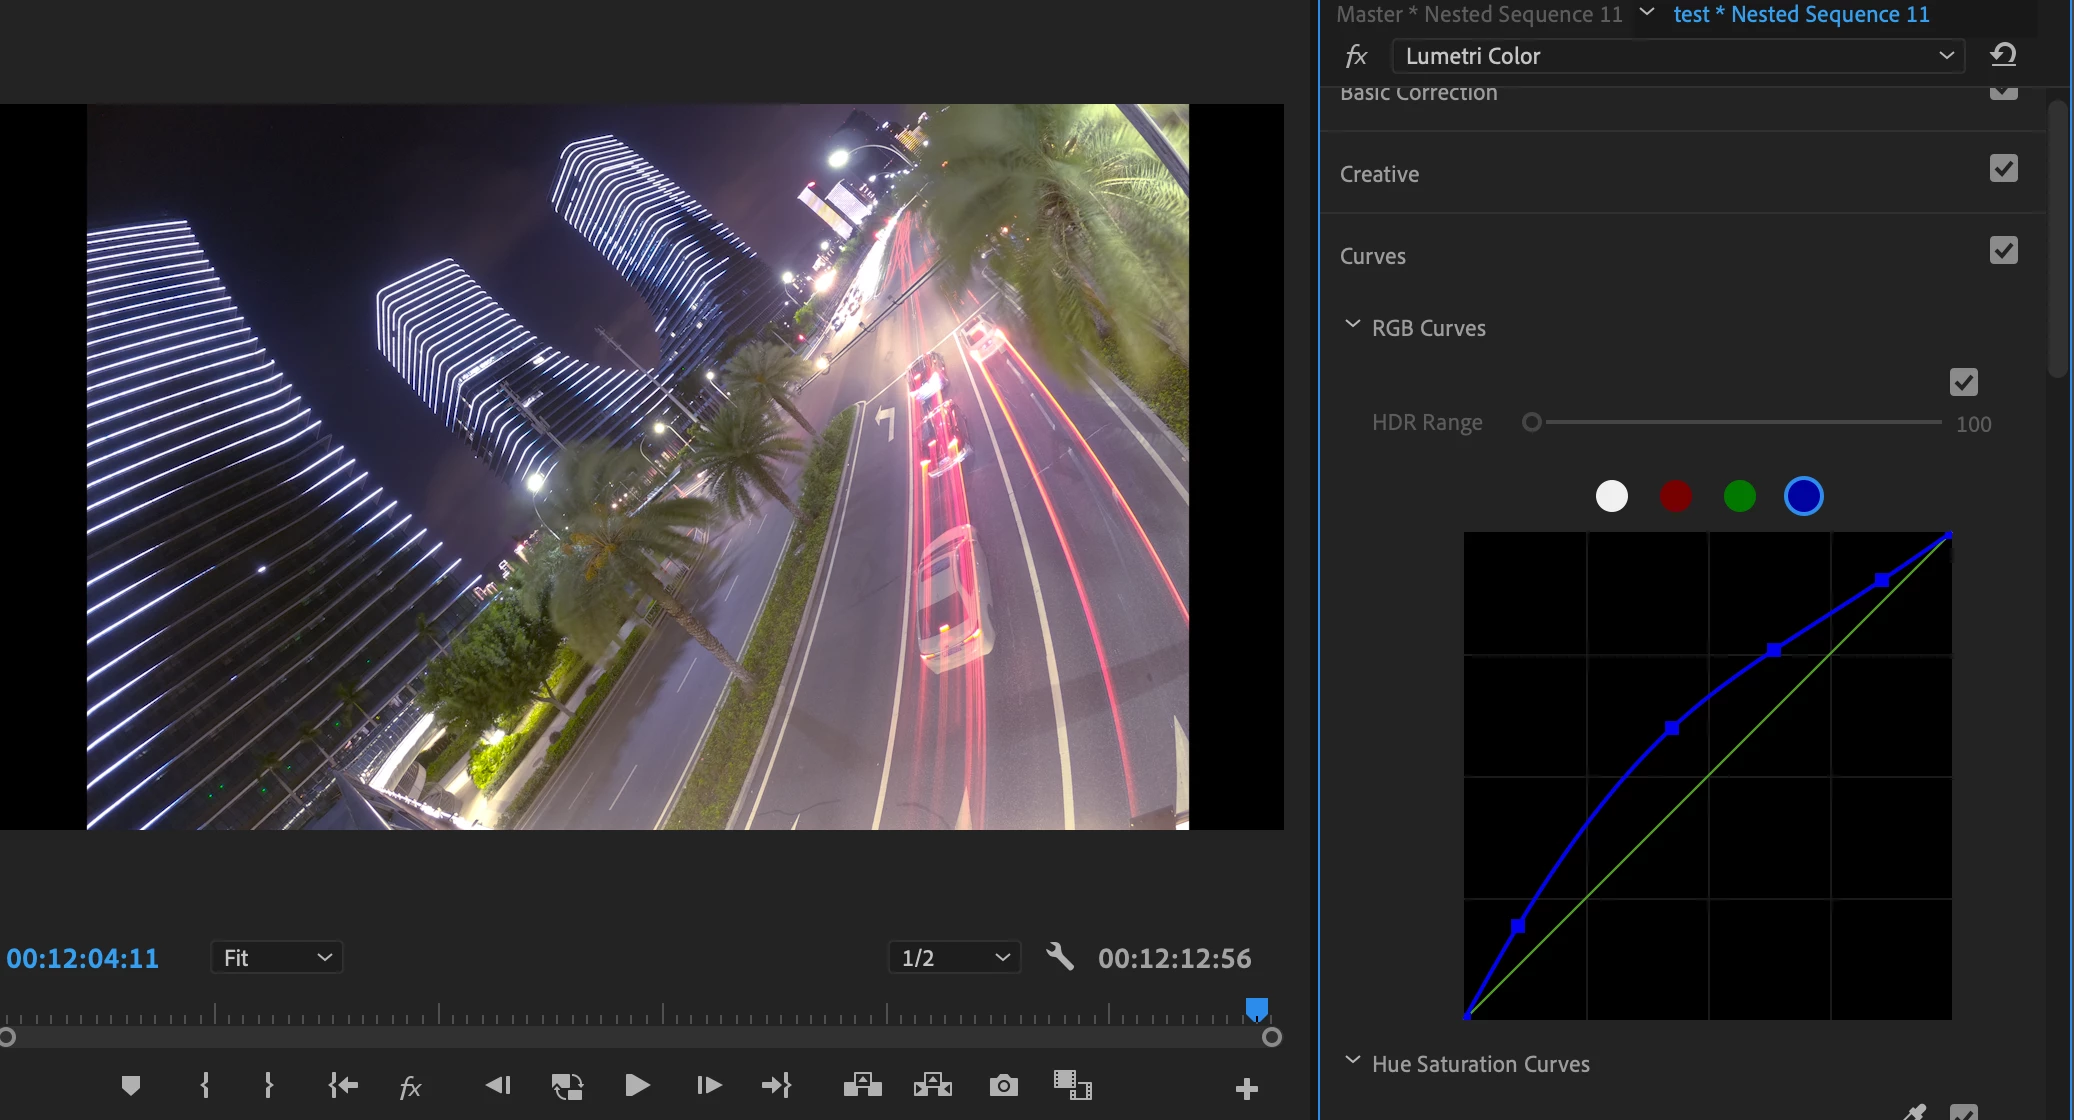This screenshot has width=2074, height=1120.
Task: Click the Mark In bracket icon
Action: 205,1086
